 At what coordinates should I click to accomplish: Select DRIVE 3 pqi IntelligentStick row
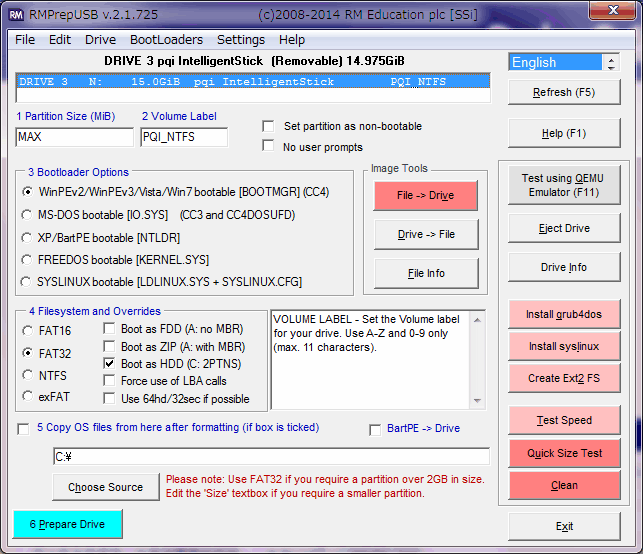[x=253, y=82]
